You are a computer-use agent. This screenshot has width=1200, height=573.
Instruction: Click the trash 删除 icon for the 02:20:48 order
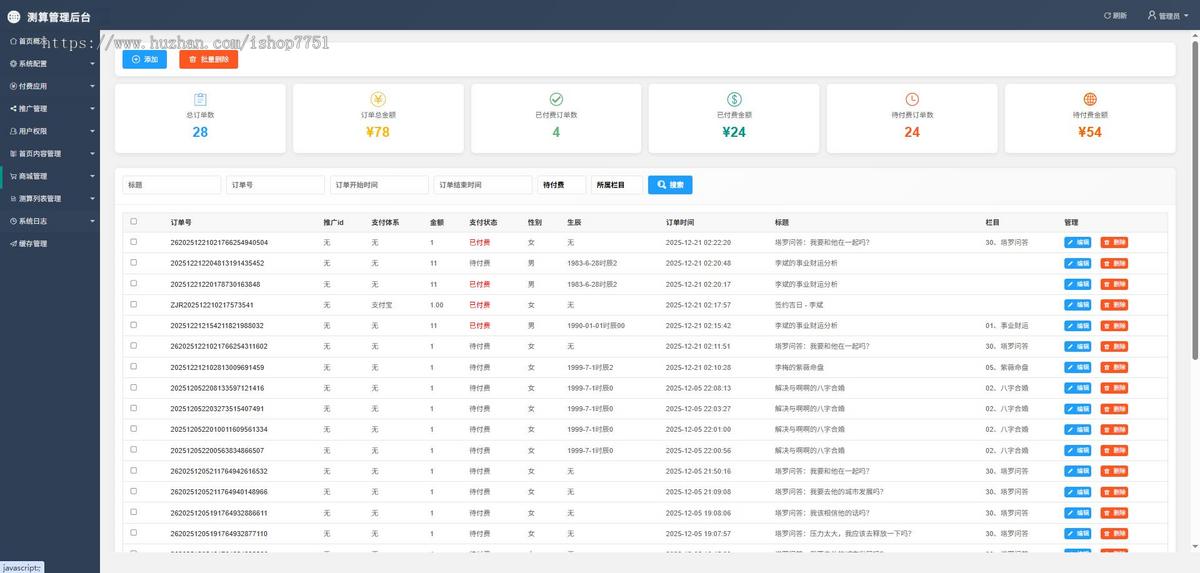(1107, 263)
